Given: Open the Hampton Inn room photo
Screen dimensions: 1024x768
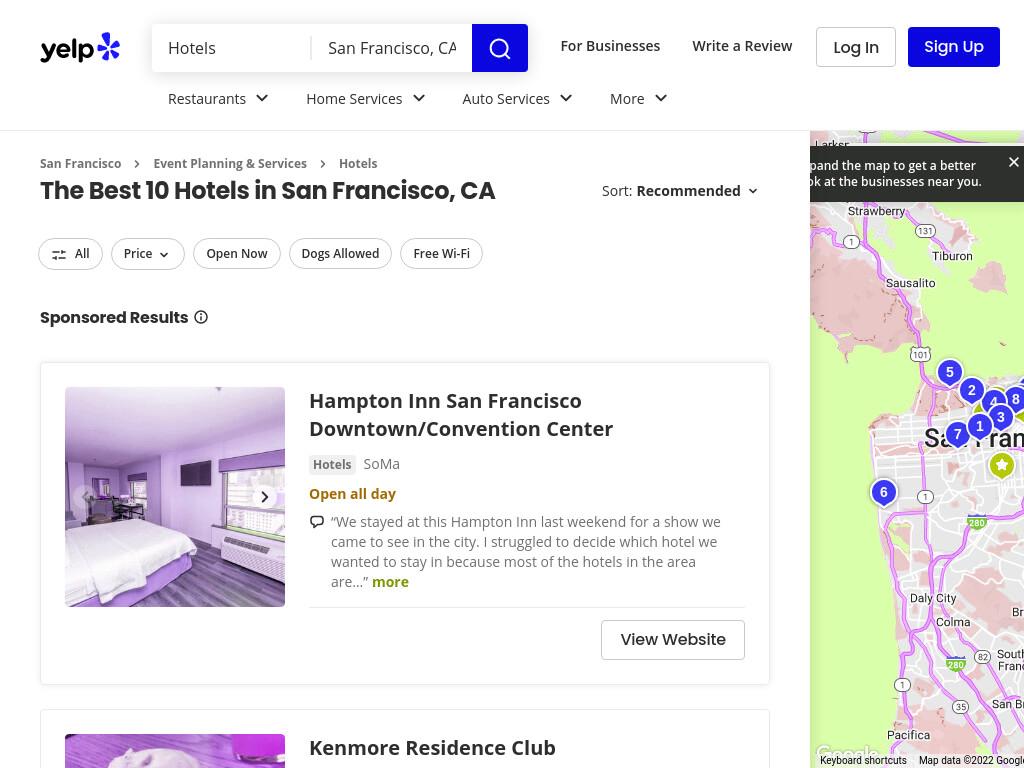Looking at the screenshot, I should click(x=175, y=497).
